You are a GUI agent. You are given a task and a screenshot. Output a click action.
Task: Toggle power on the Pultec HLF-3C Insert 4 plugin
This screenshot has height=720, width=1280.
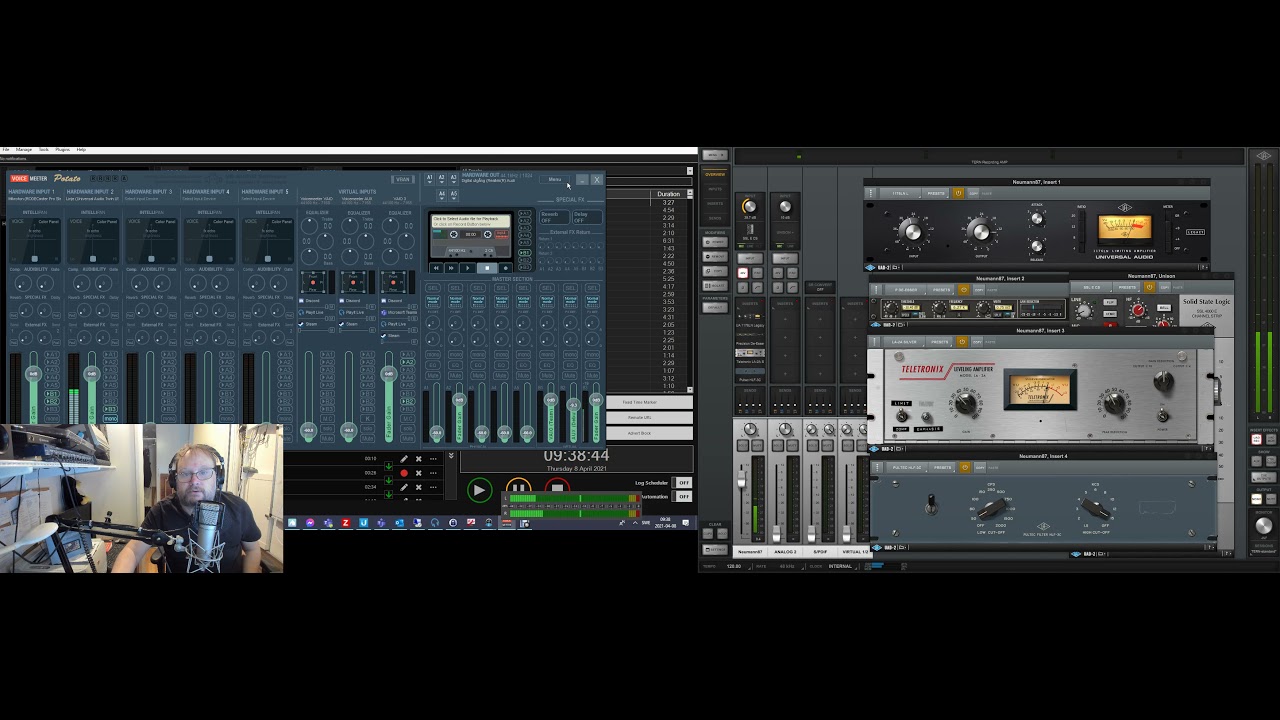(965, 467)
